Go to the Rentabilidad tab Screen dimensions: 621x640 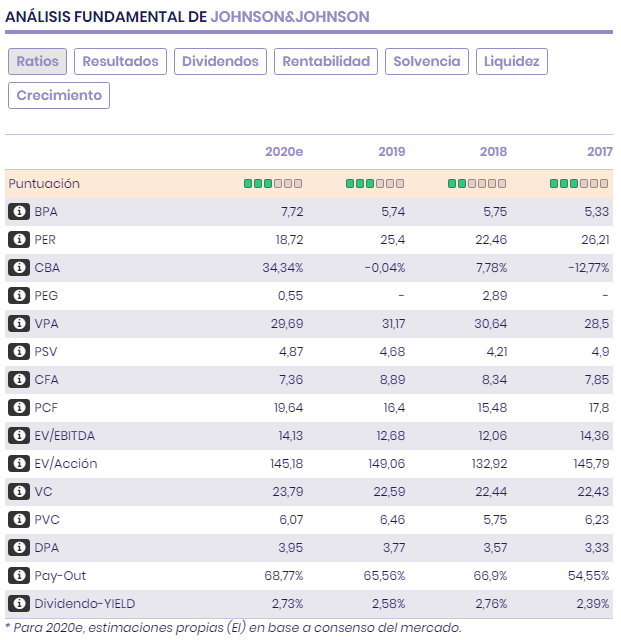[x=326, y=61]
